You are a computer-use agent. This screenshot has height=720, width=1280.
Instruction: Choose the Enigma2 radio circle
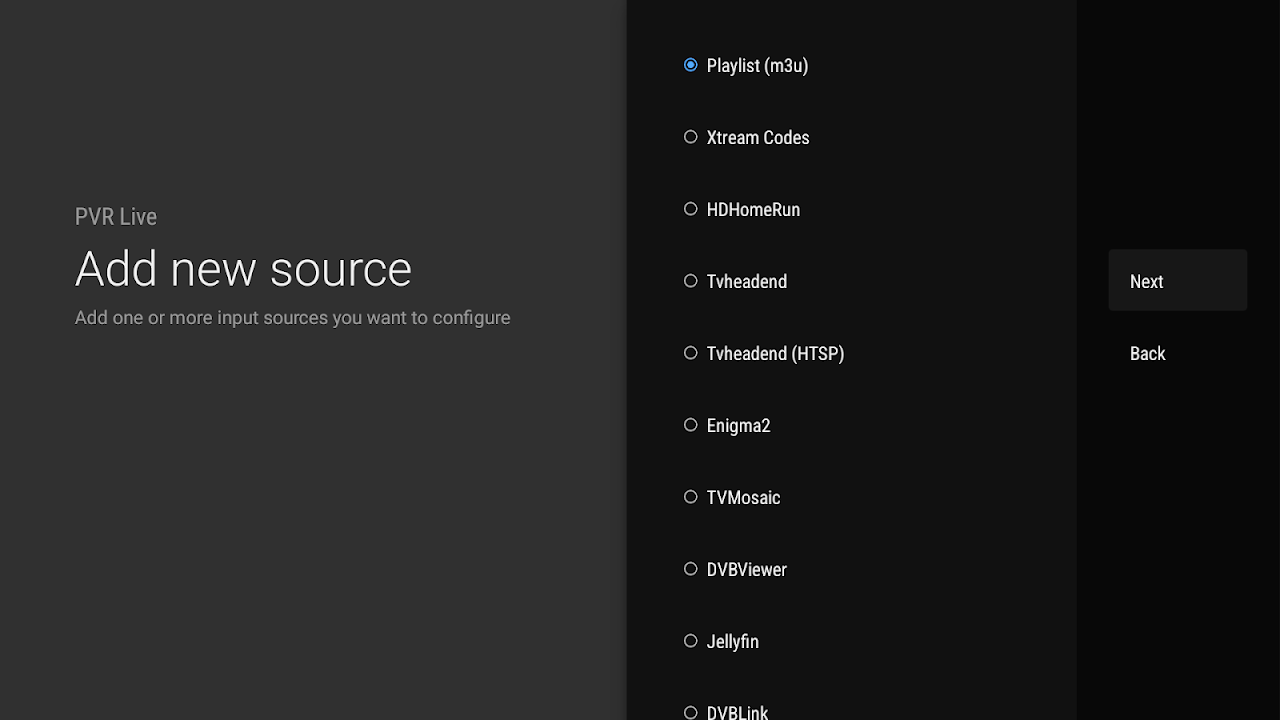click(x=690, y=425)
